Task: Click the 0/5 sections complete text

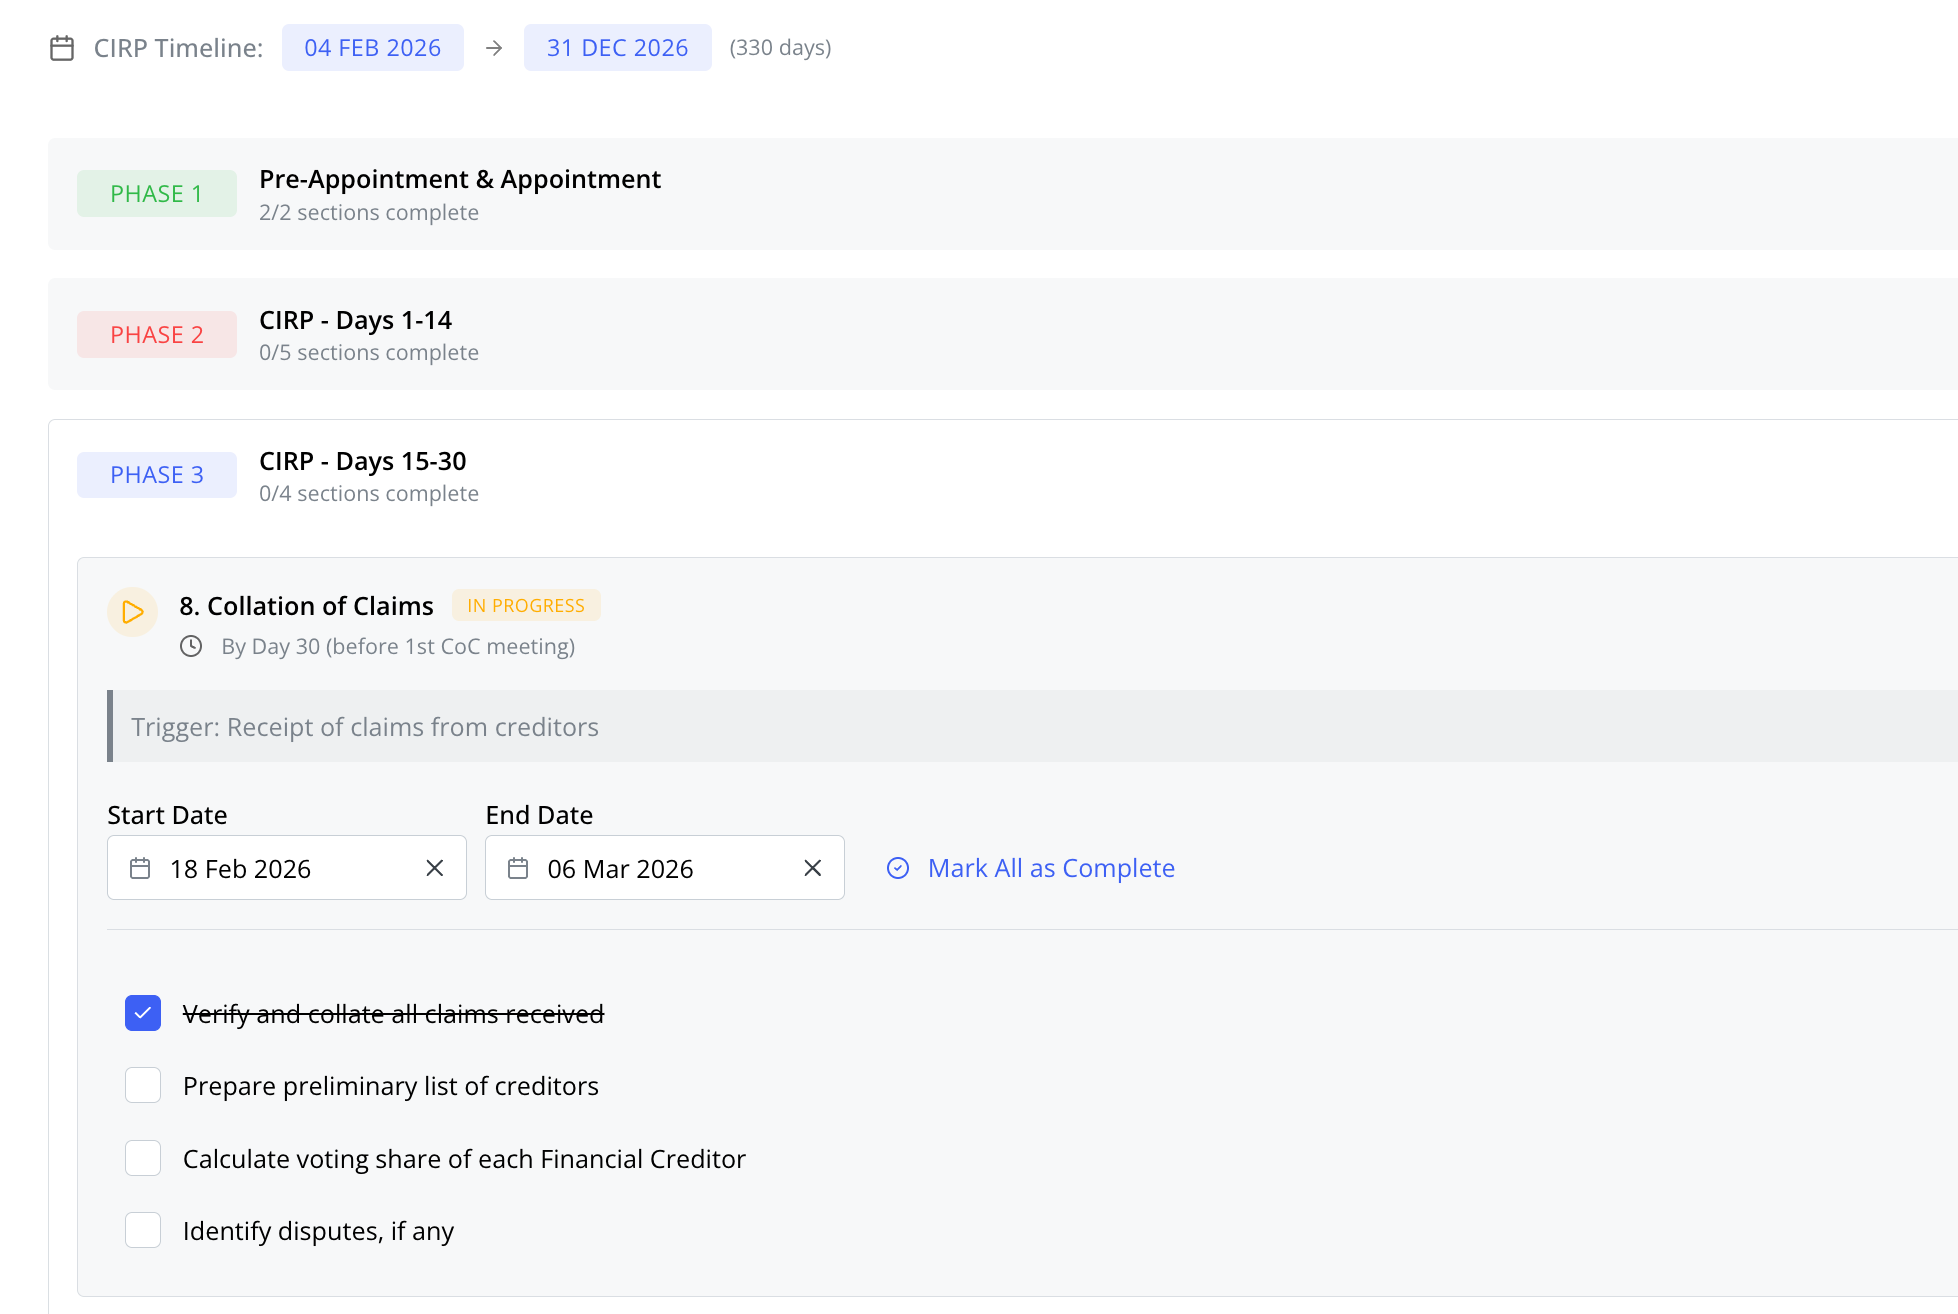Action: tap(369, 353)
